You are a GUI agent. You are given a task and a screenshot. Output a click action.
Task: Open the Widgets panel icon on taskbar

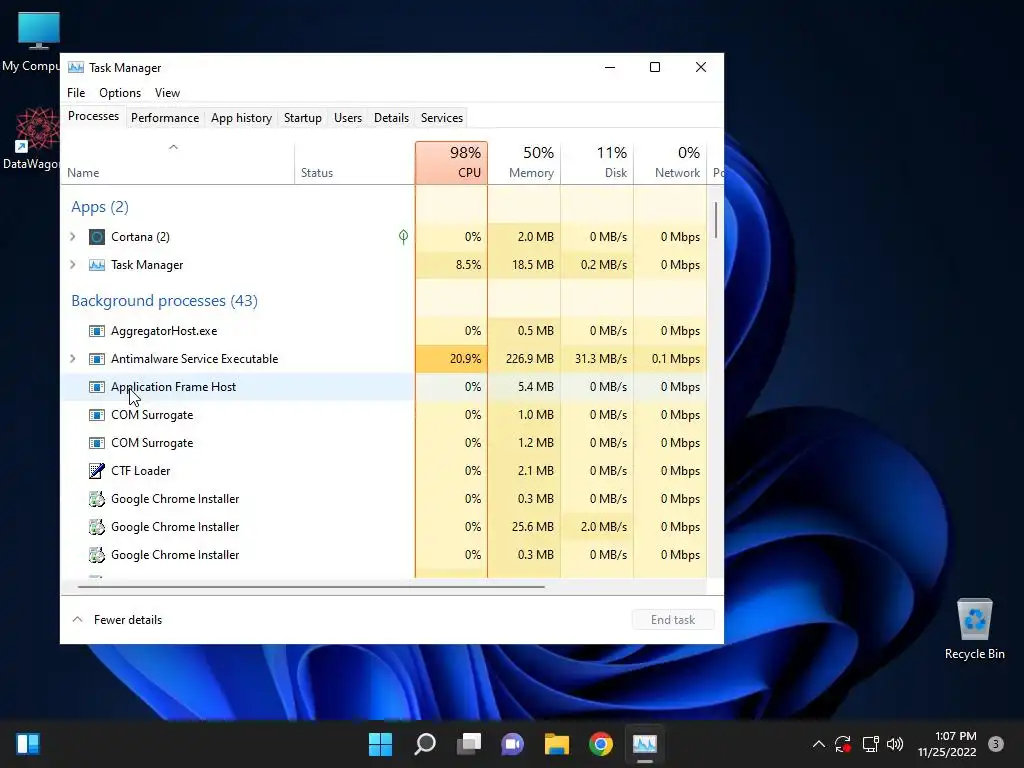pyautogui.click(x=28, y=744)
